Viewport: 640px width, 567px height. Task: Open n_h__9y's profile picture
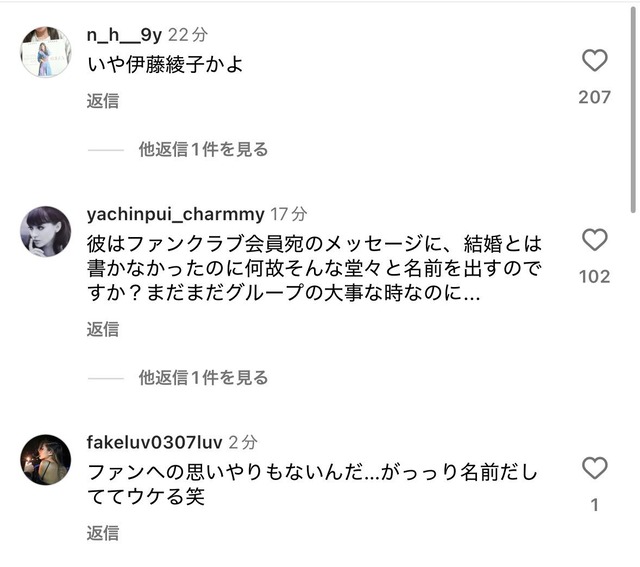(x=46, y=52)
